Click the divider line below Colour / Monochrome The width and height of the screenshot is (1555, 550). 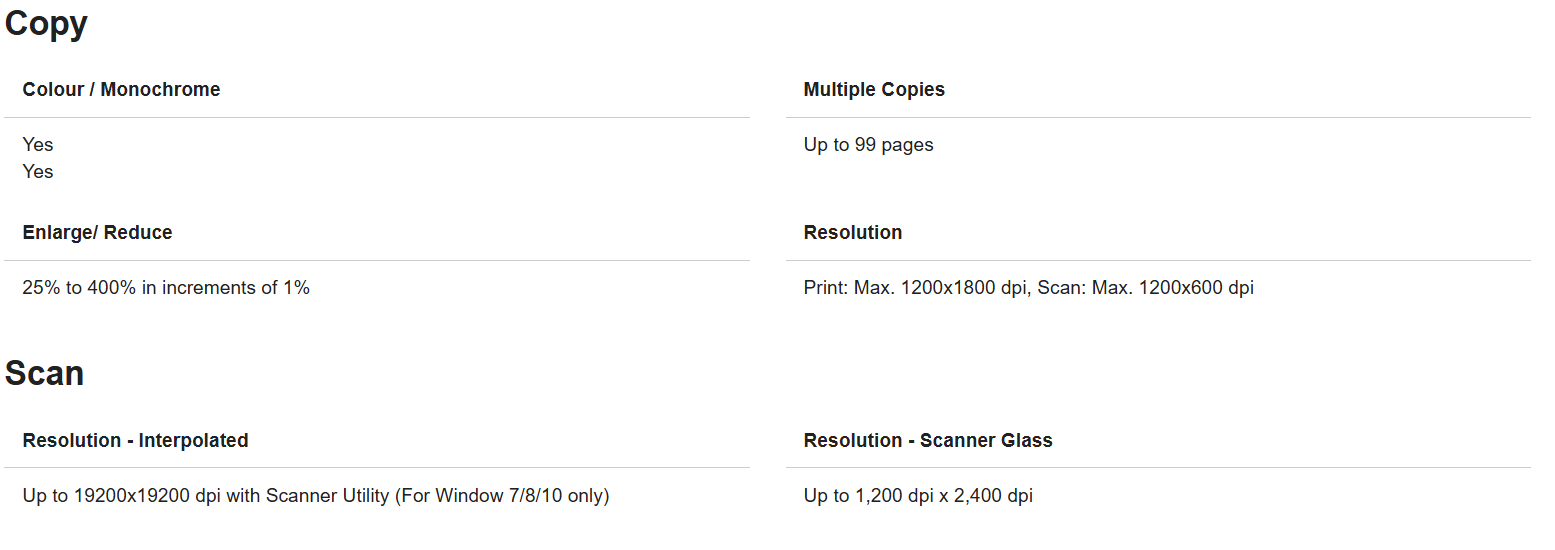pyautogui.click(x=377, y=118)
